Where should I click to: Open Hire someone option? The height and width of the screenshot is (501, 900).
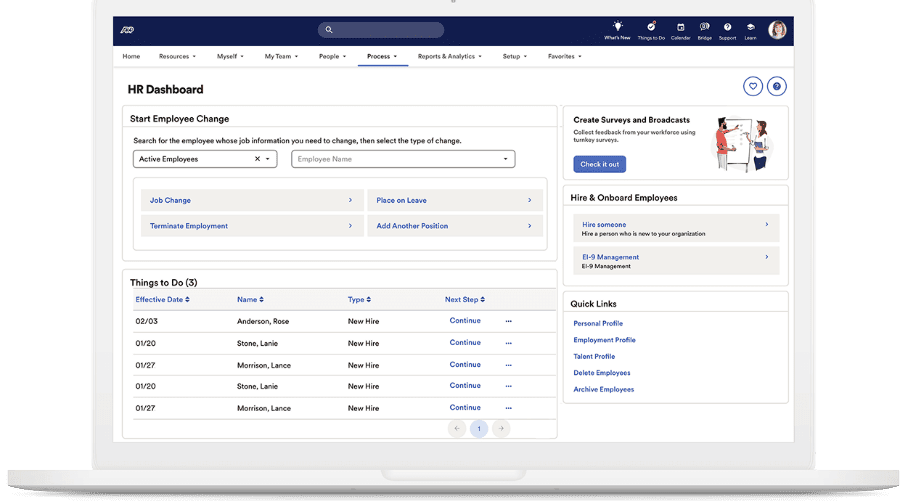coord(676,228)
